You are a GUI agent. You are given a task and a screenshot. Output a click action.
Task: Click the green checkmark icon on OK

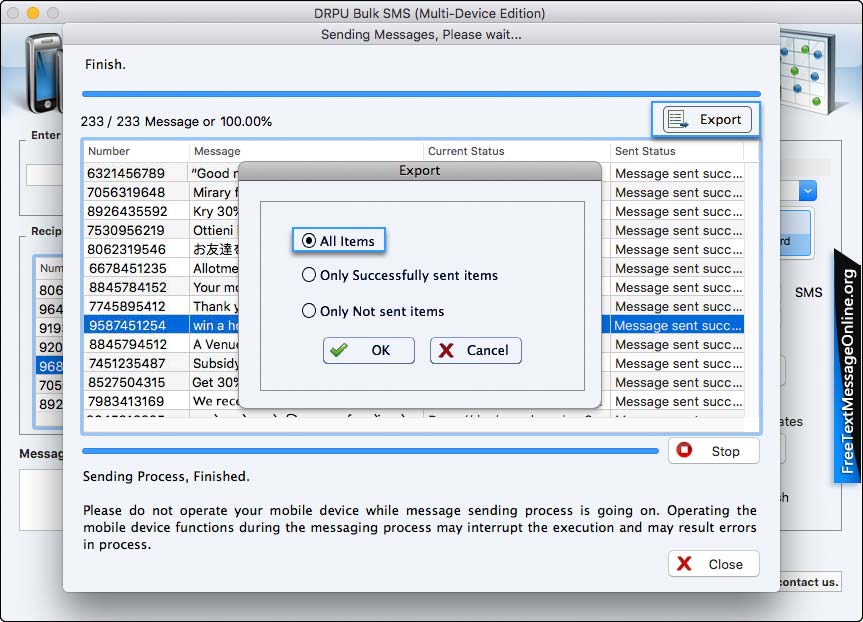(x=339, y=350)
